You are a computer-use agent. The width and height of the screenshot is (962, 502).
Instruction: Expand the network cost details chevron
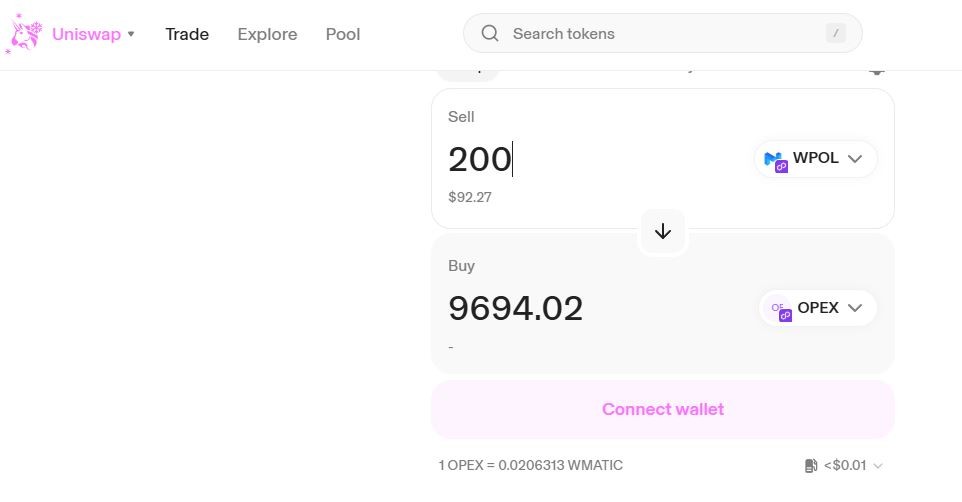[x=877, y=466]
